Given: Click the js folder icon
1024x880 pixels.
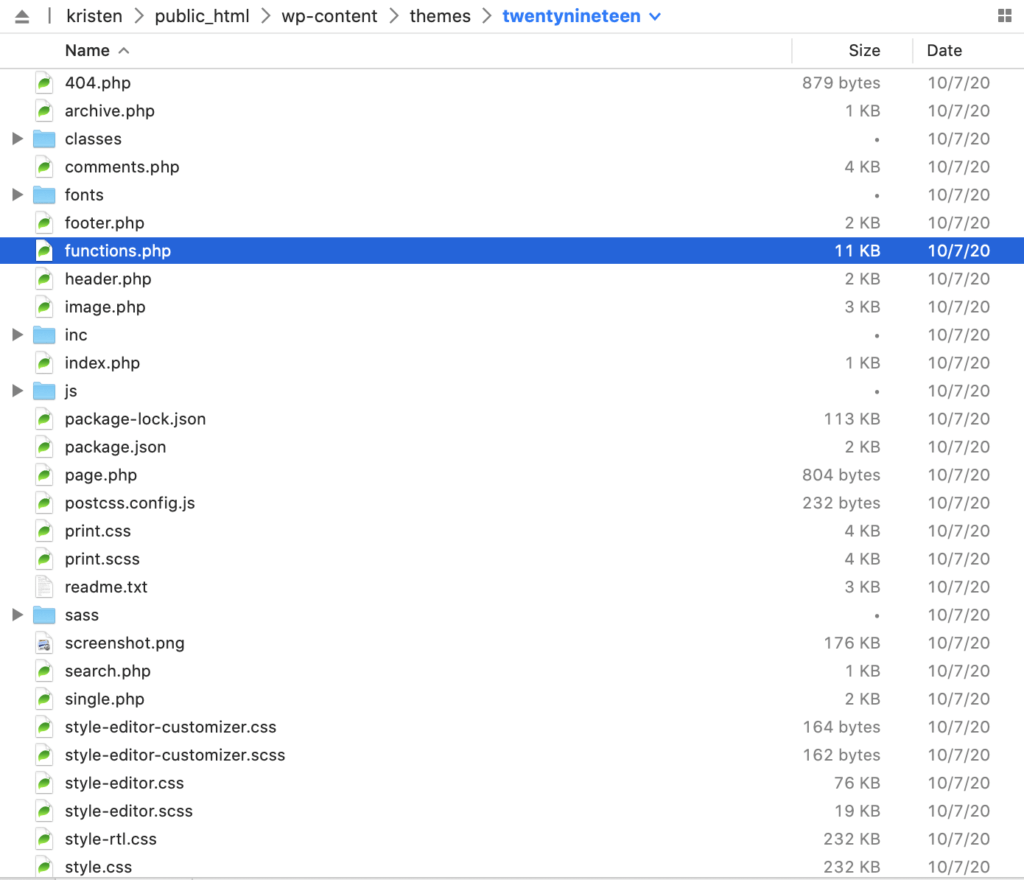Looking at the screenshot, I should click(44, 391).
